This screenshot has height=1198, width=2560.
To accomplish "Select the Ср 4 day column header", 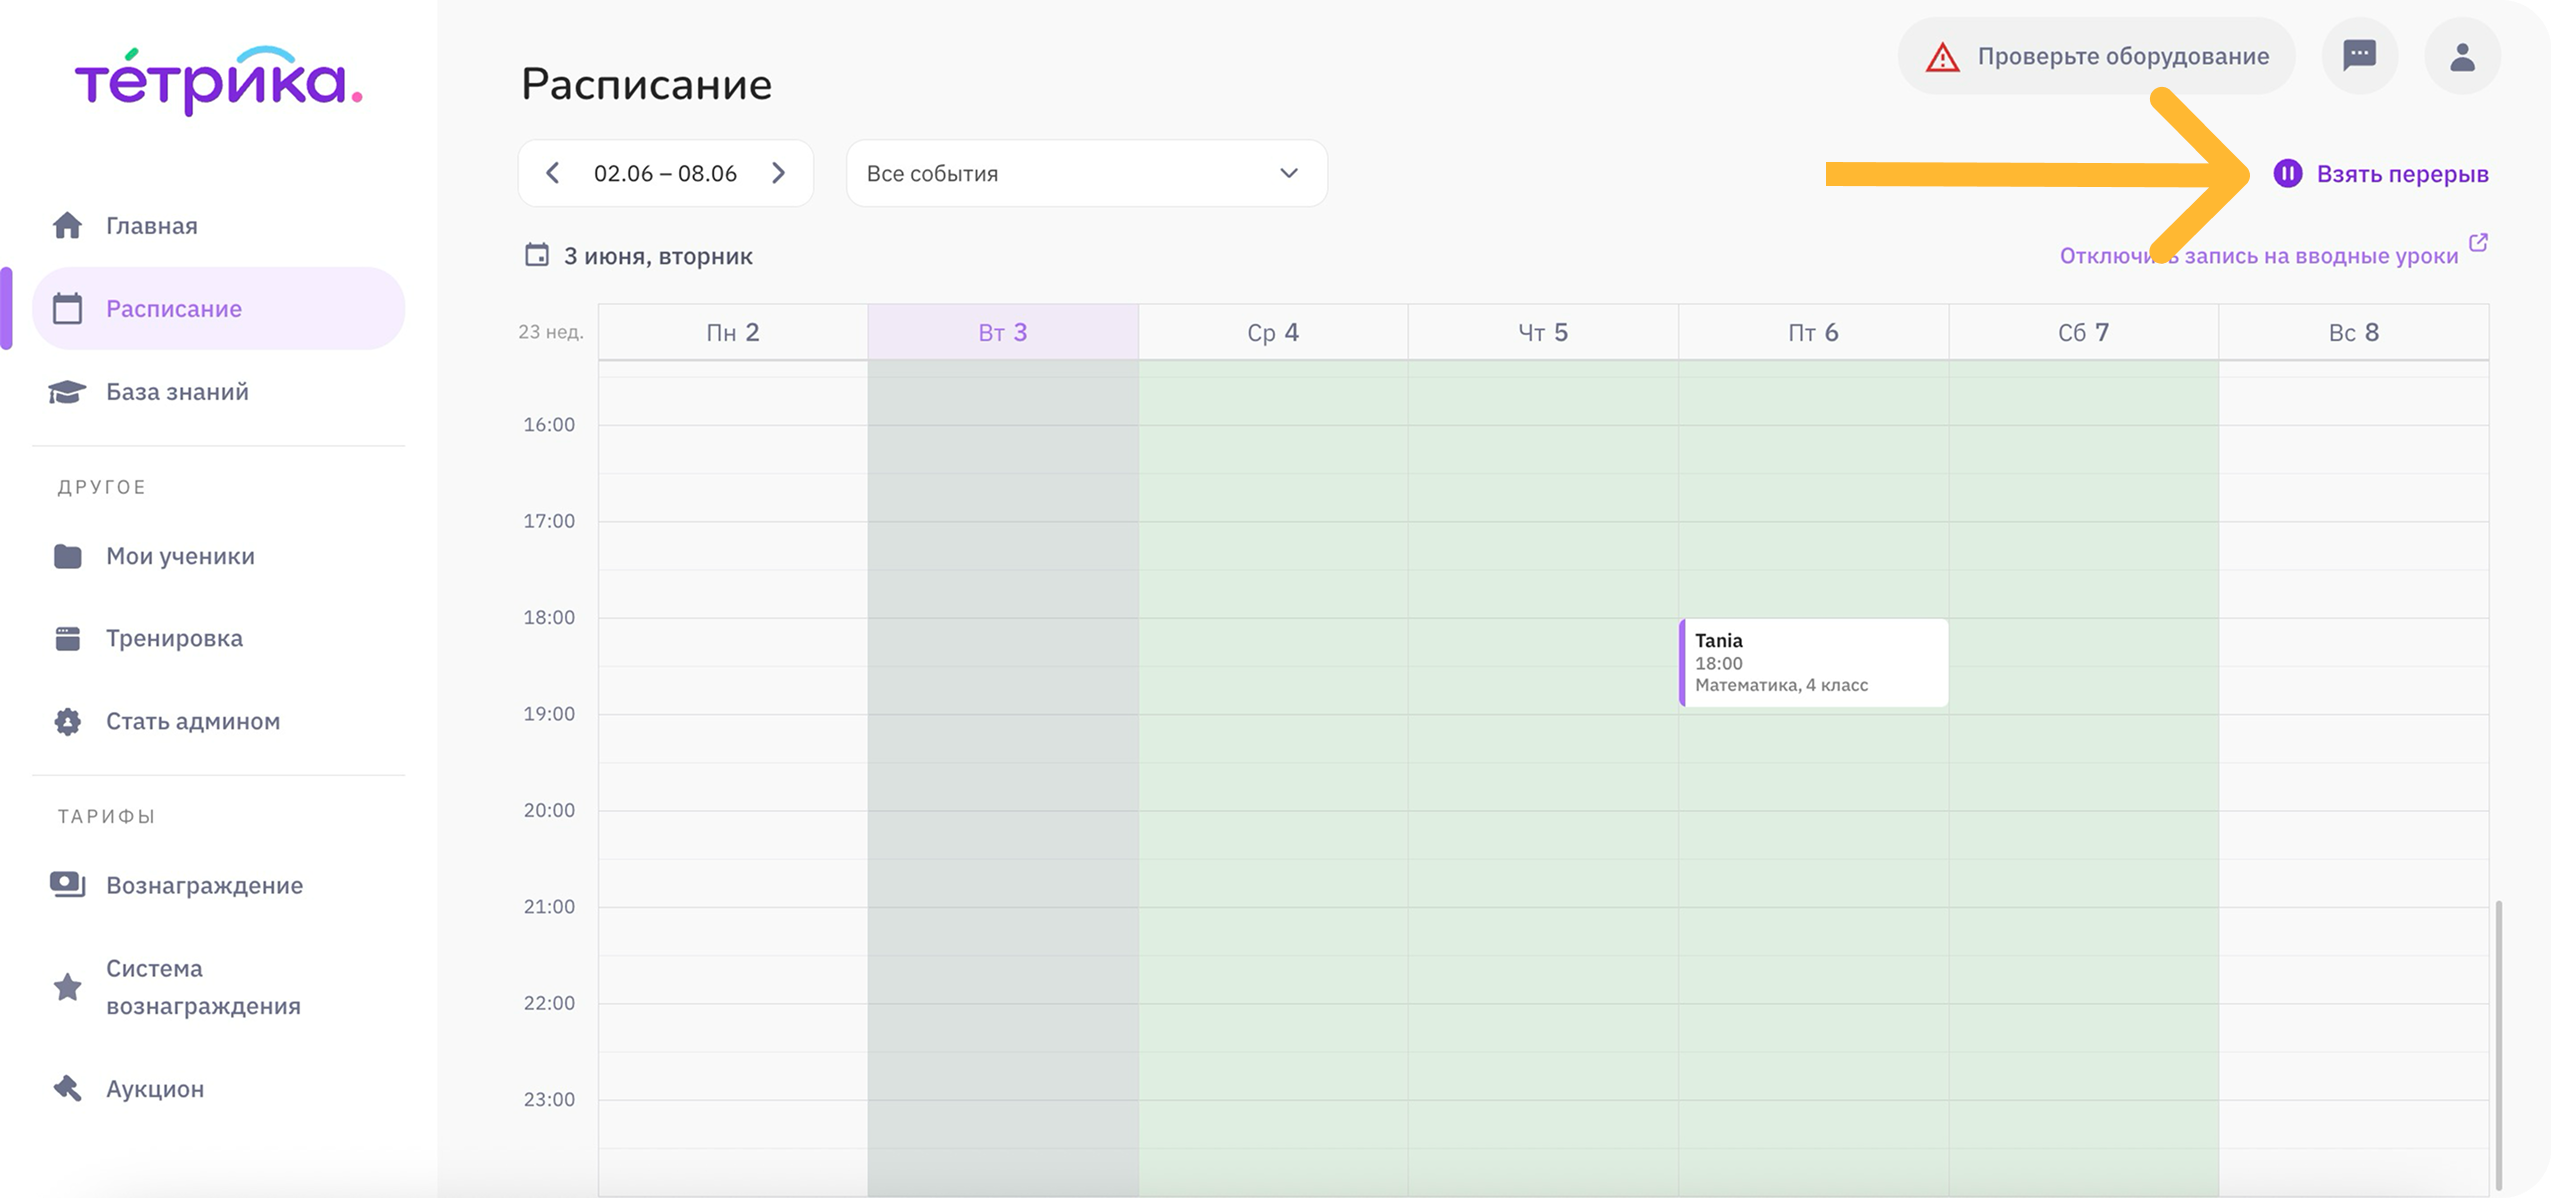I will click(x=1272, y=332).
